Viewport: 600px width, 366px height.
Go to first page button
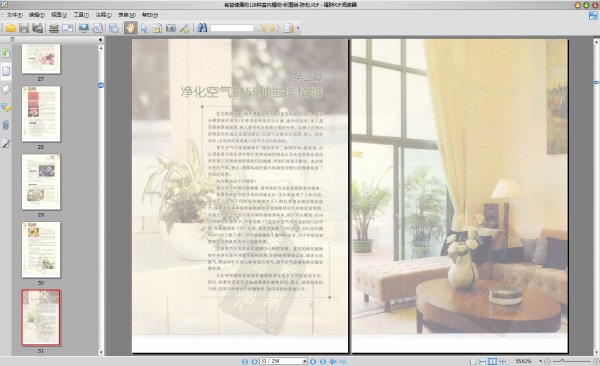tap(245, 361)
